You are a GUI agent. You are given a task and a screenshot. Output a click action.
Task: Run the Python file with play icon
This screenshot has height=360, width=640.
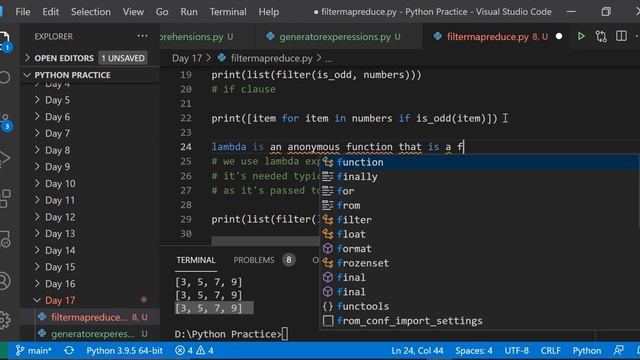pyautogui.click(x=581, y=36)
